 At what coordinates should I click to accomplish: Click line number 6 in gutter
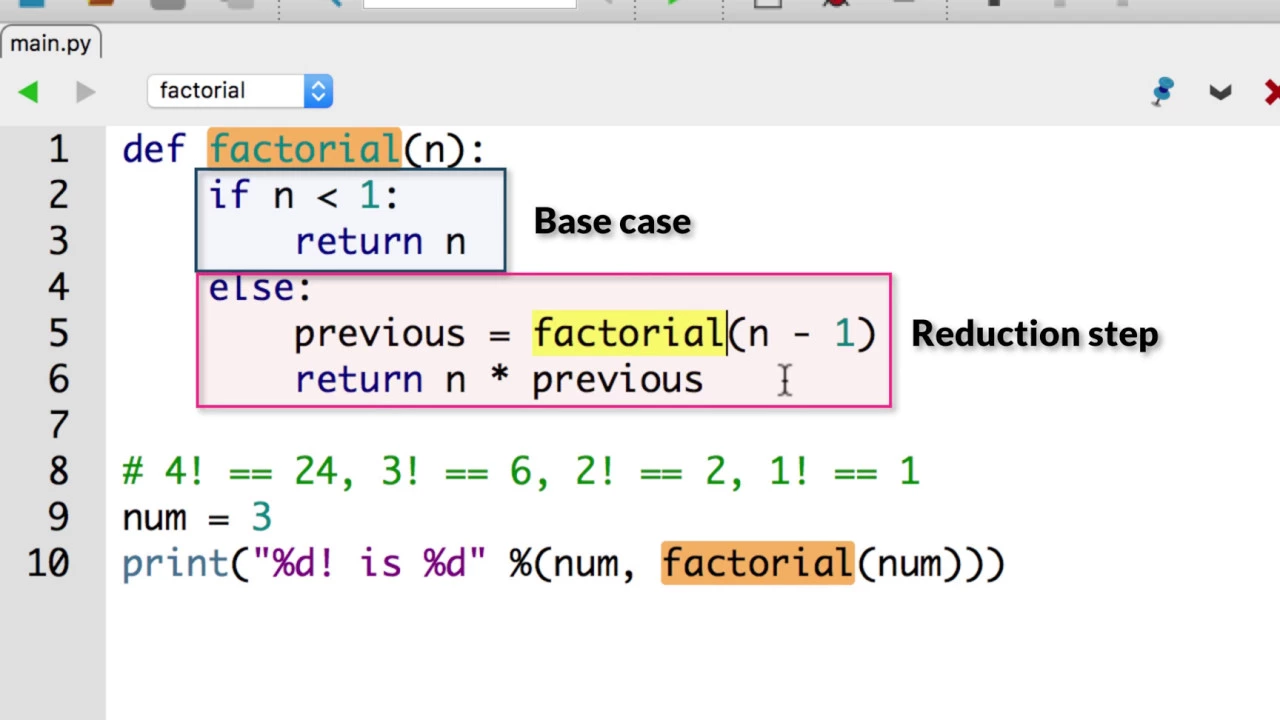pyautogui.click(x=58, y=380)
